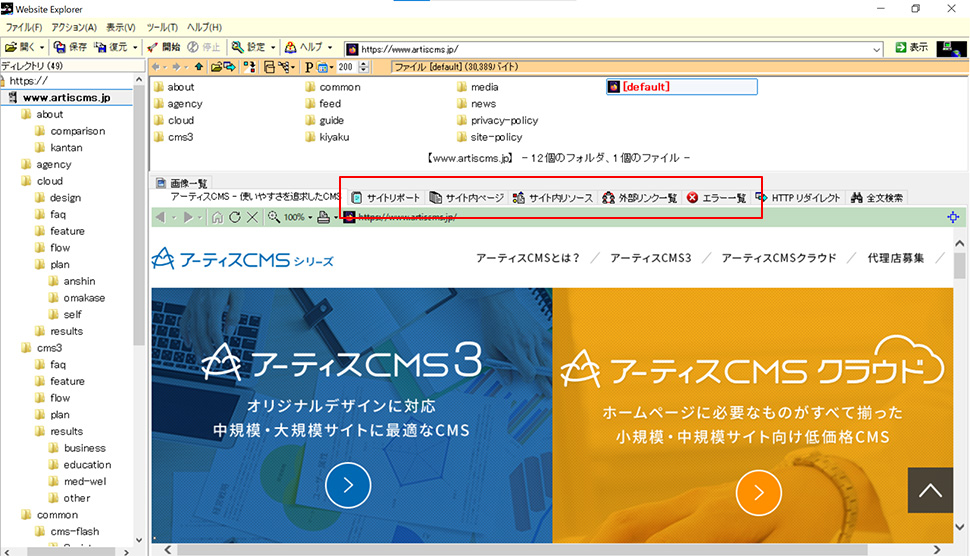This screenshot has width=970, height=556.
Task: Switch to the サイト内リソース tab
Action: click(x=553, y=198)
